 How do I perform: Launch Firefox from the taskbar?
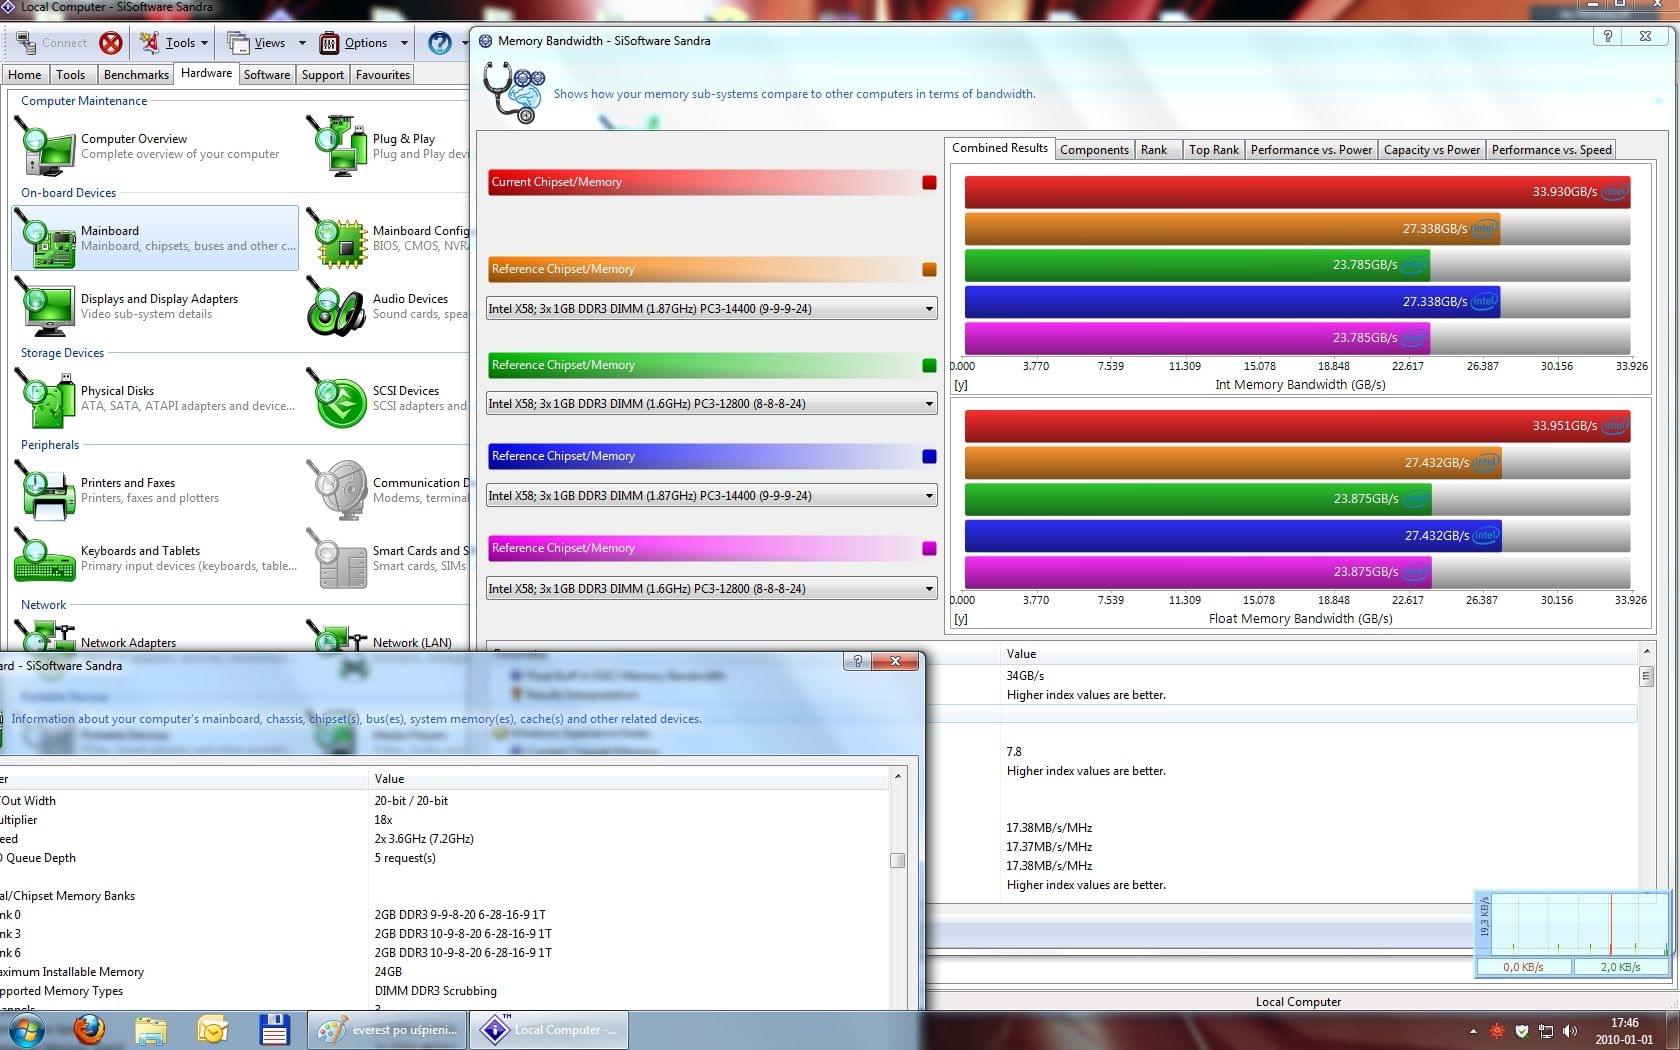click(x=89, y=1029)
